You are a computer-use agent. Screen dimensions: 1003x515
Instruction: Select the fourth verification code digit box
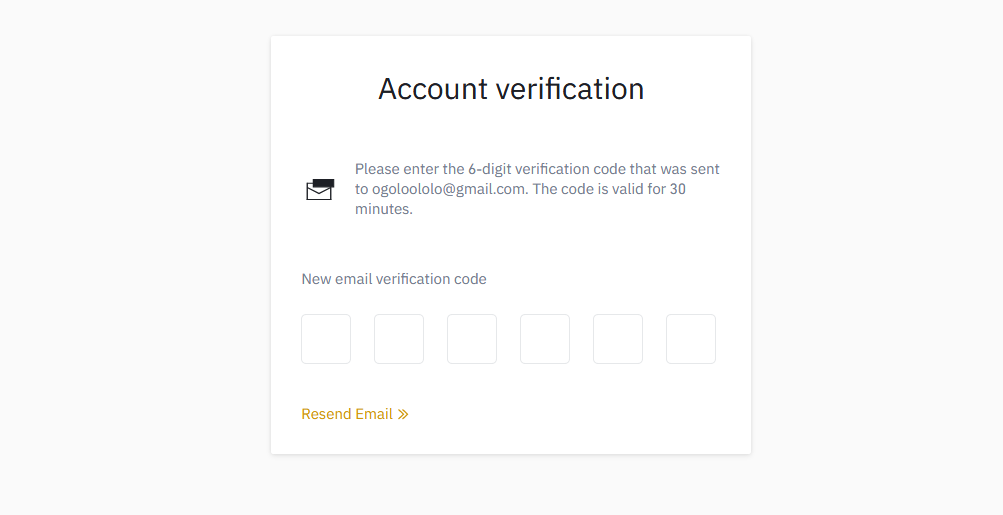click(x=545, y=339)
